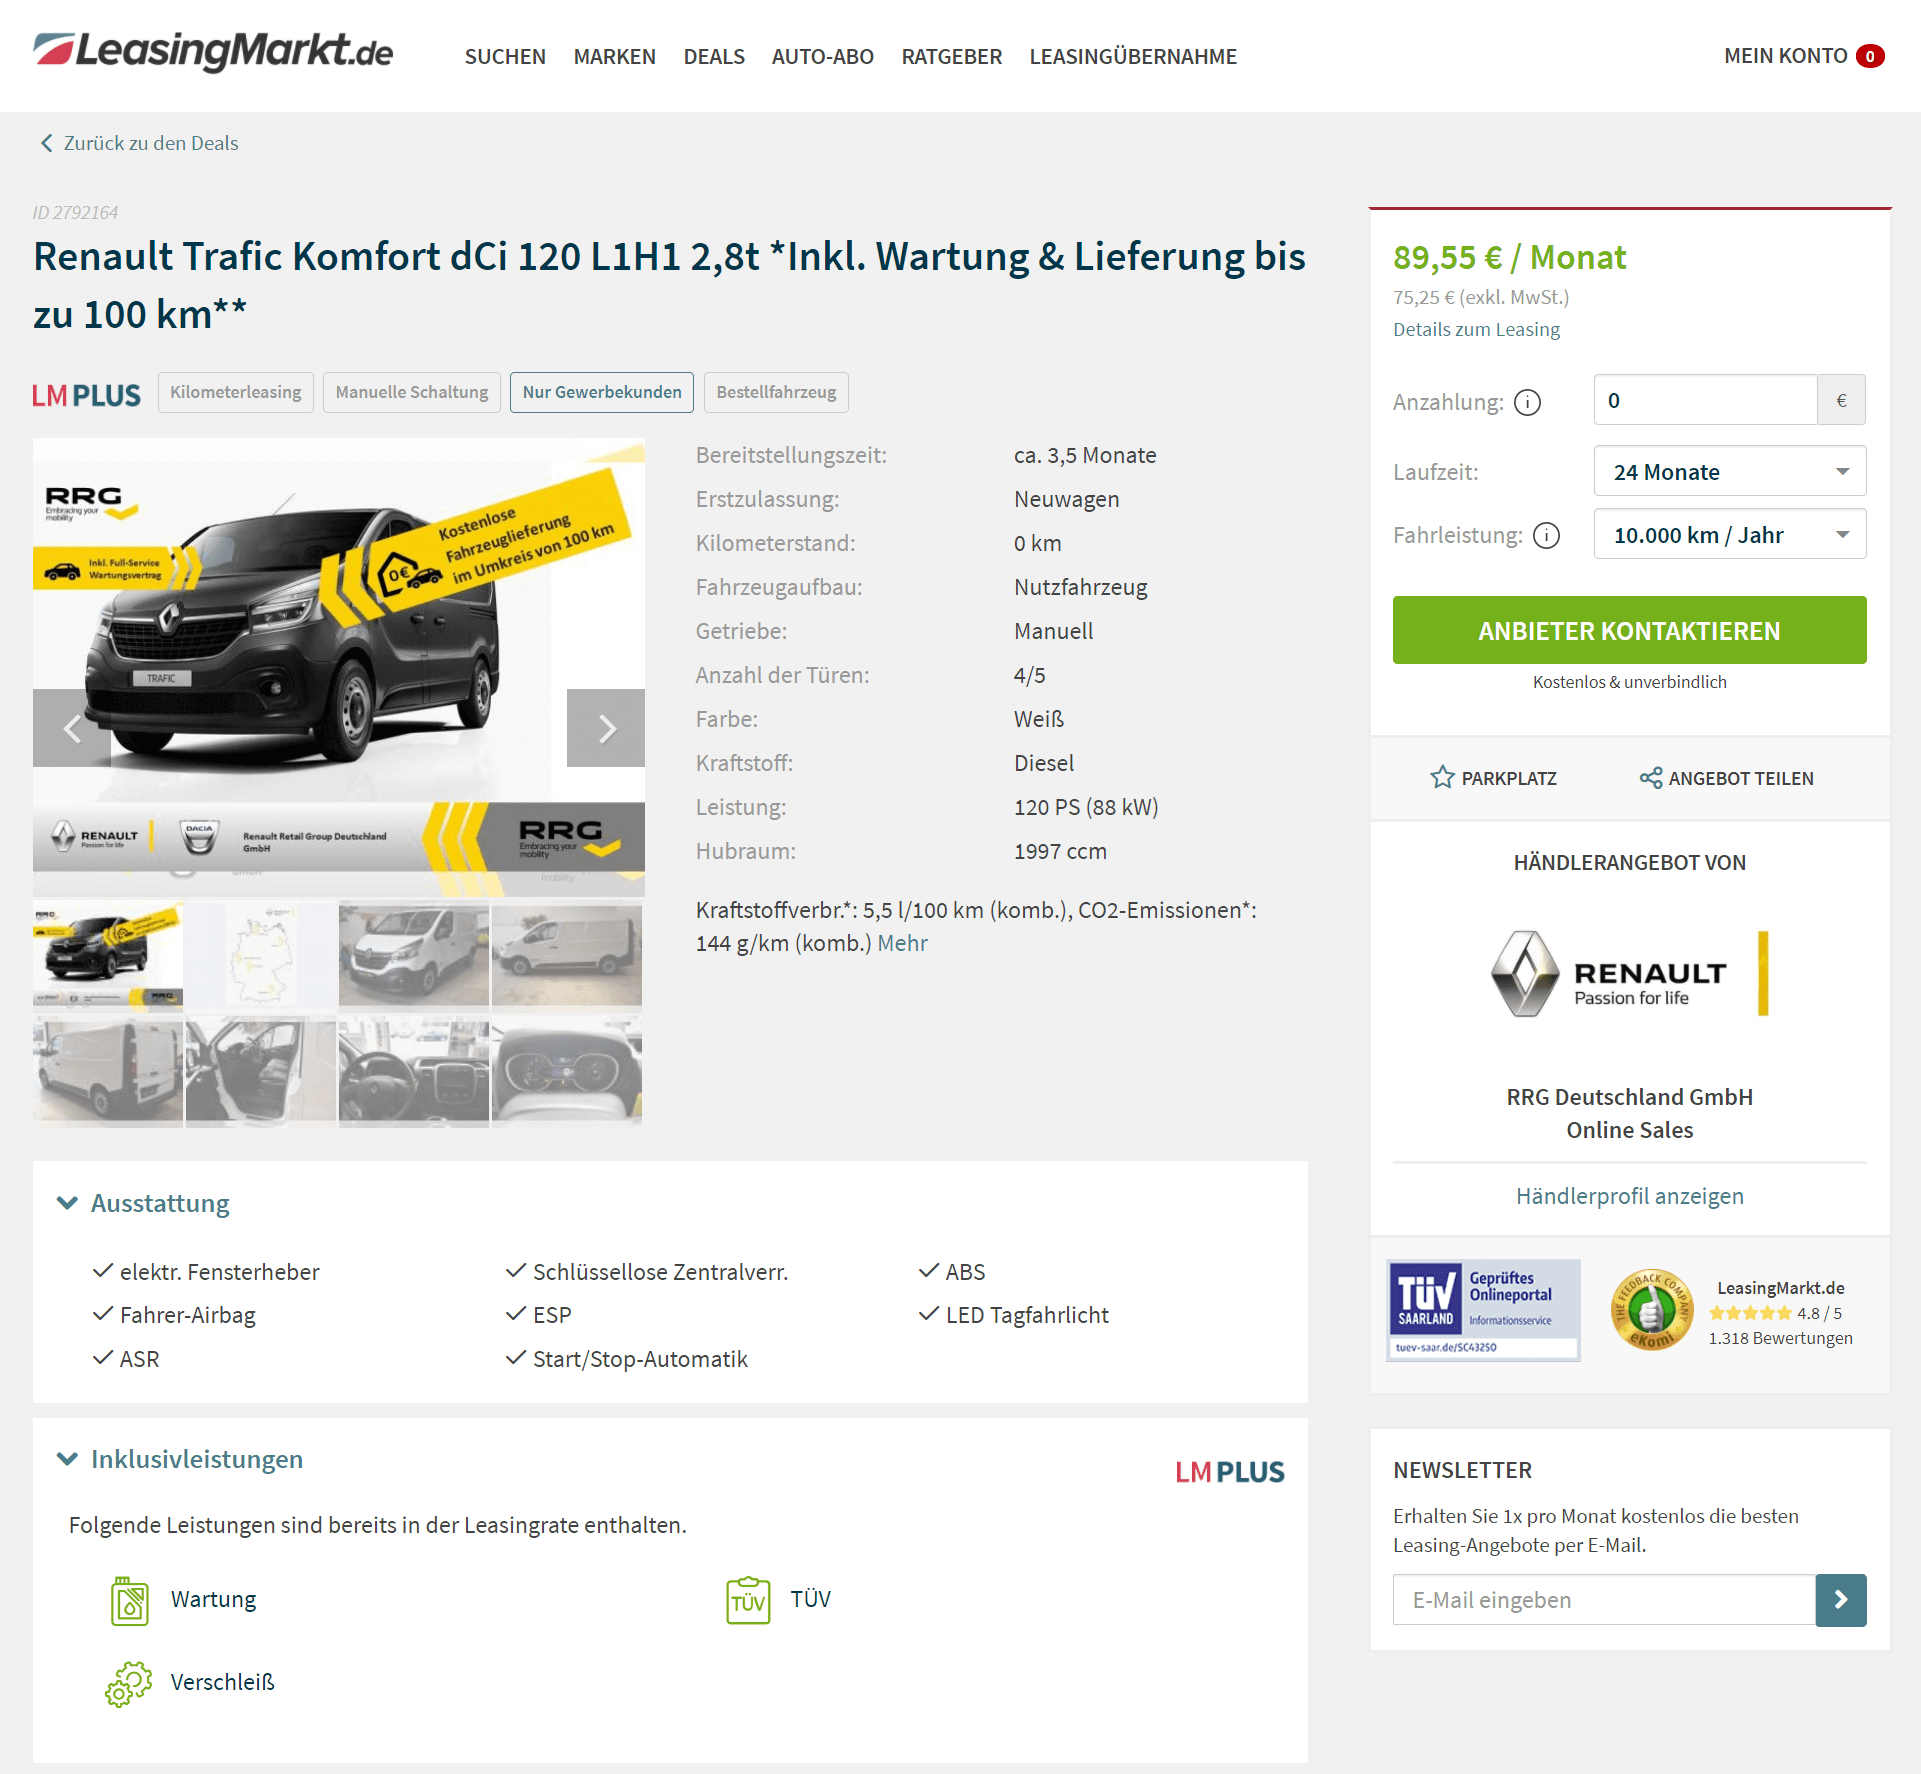Open the Fahrleistung 10.000 km dropdown
The image size is (1921, 1774).
tap(1730, 534)
